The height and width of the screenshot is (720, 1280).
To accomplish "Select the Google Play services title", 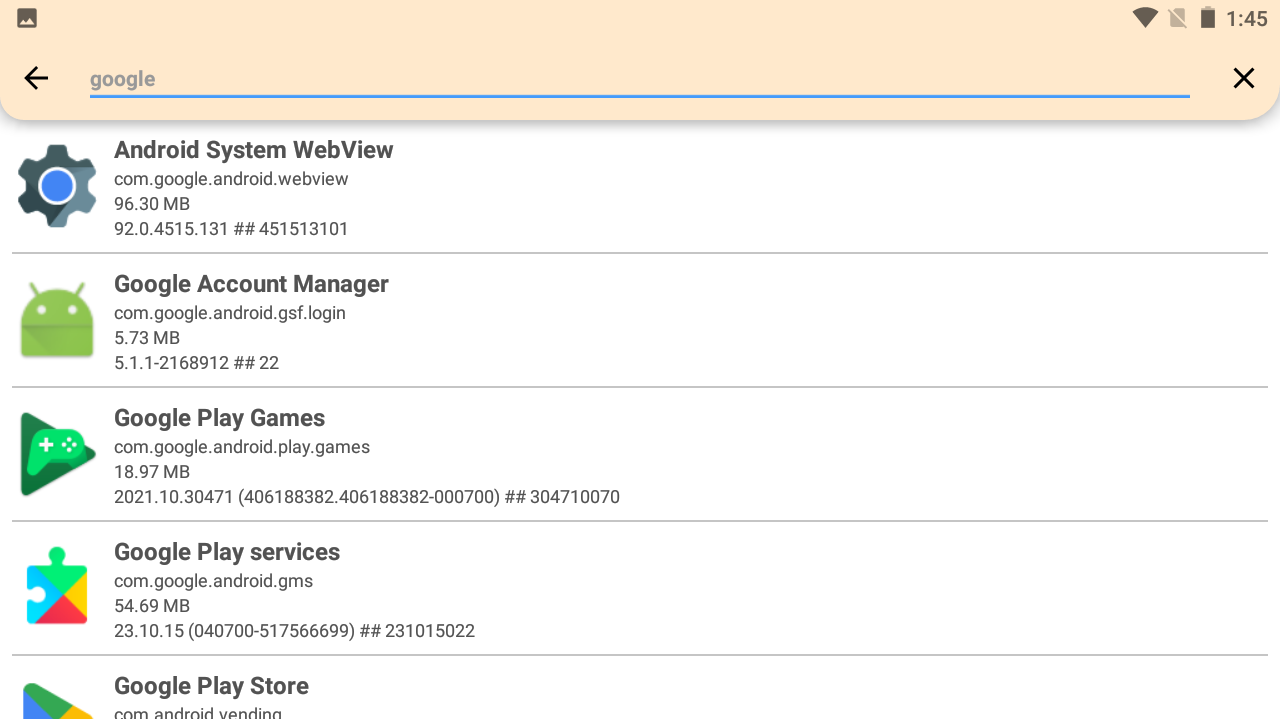I will pos(227,552).
